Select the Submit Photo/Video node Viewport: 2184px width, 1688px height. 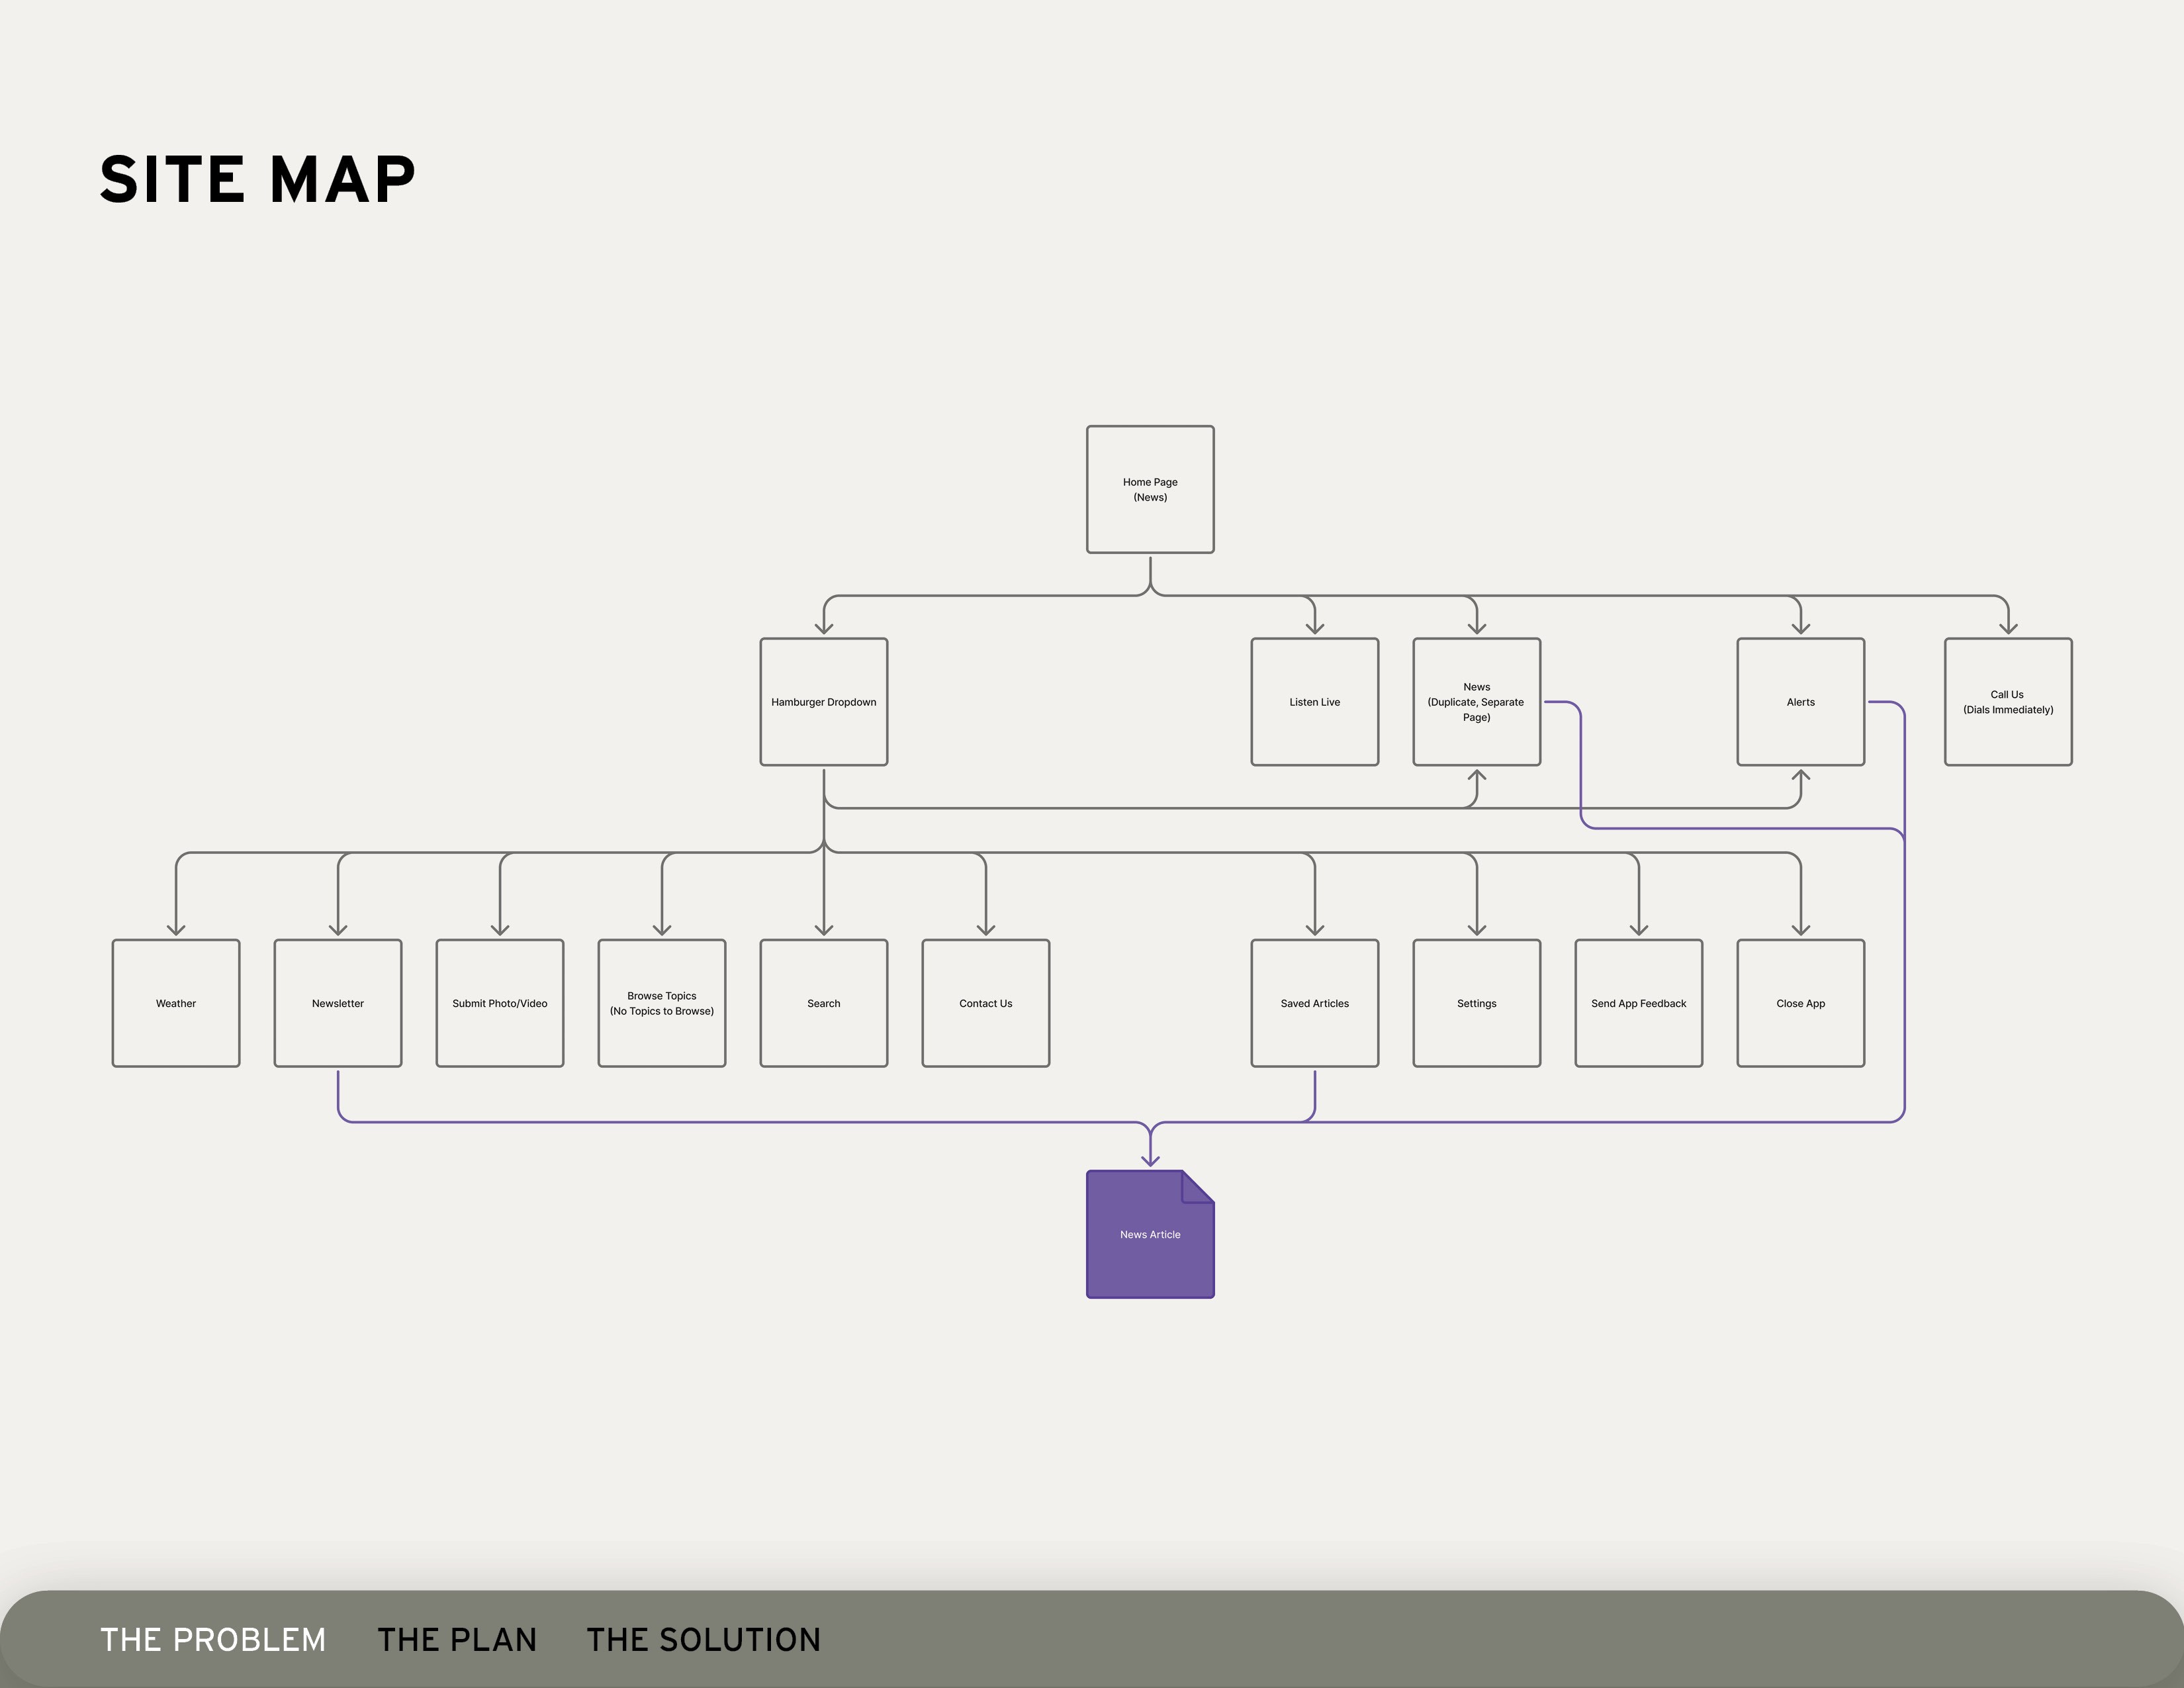500,1003
